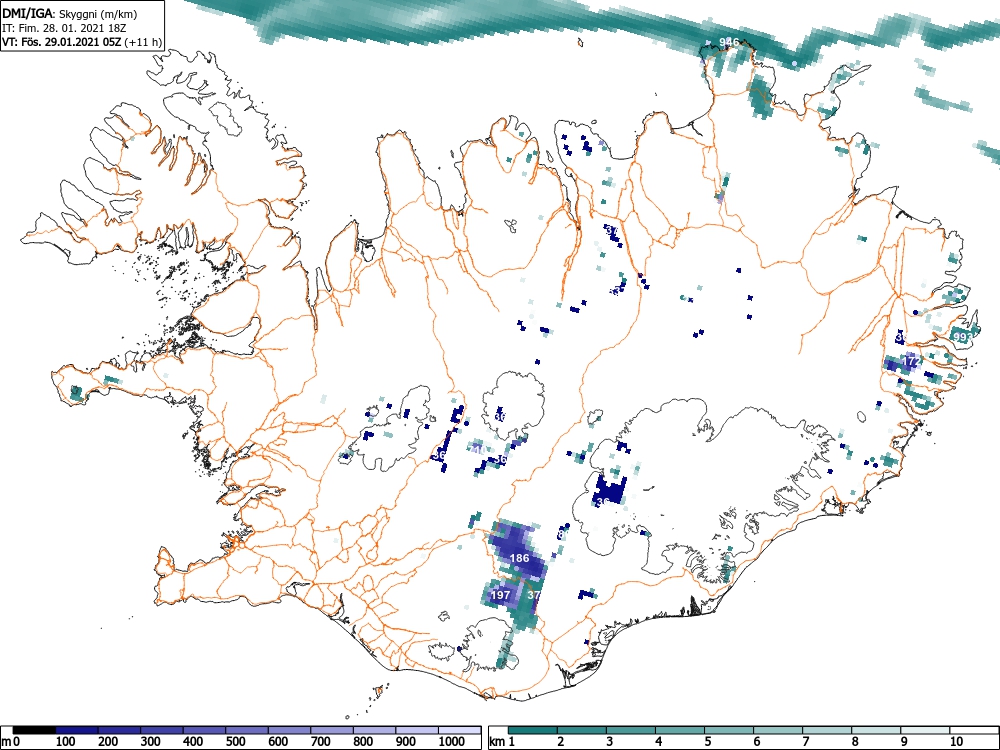Pick the 3–4 km teal legend swatch
This screenshot has height=750, width=1000.
point(631,730)
